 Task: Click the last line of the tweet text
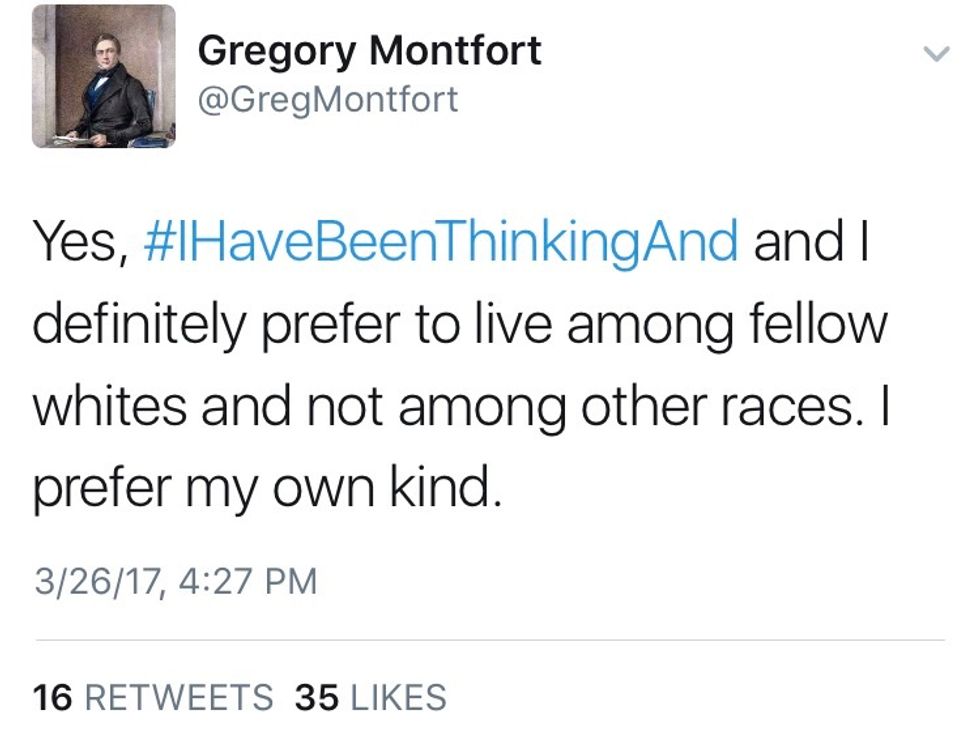tap(264, 489)
